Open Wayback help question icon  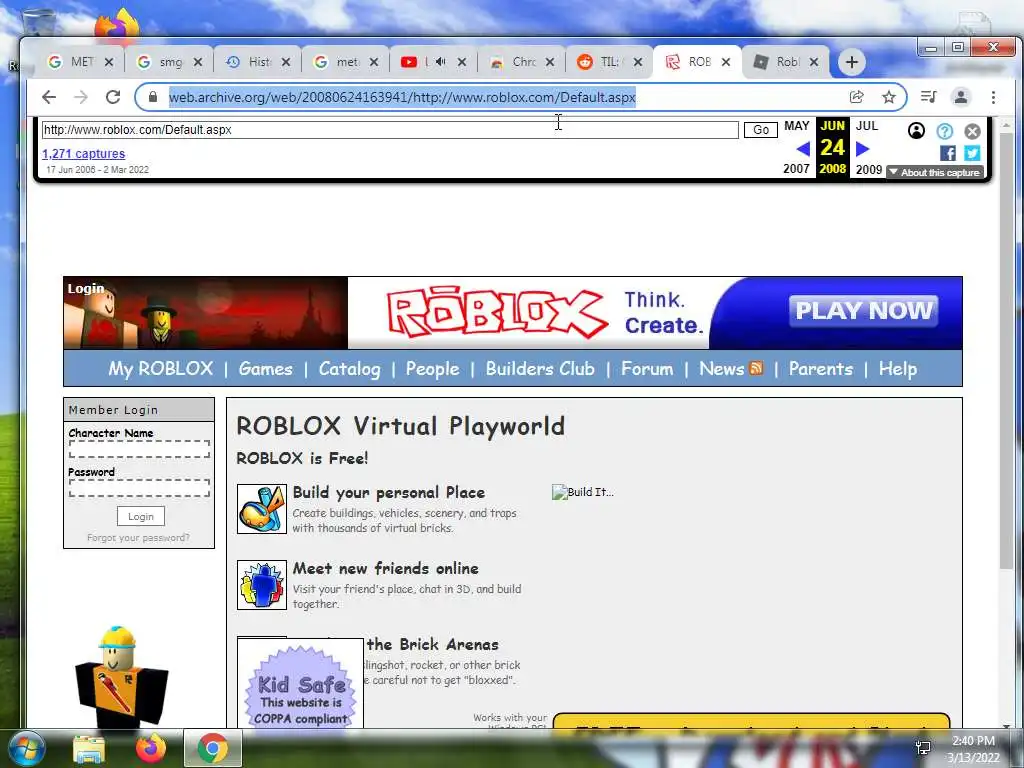click(x=944, y=131)
